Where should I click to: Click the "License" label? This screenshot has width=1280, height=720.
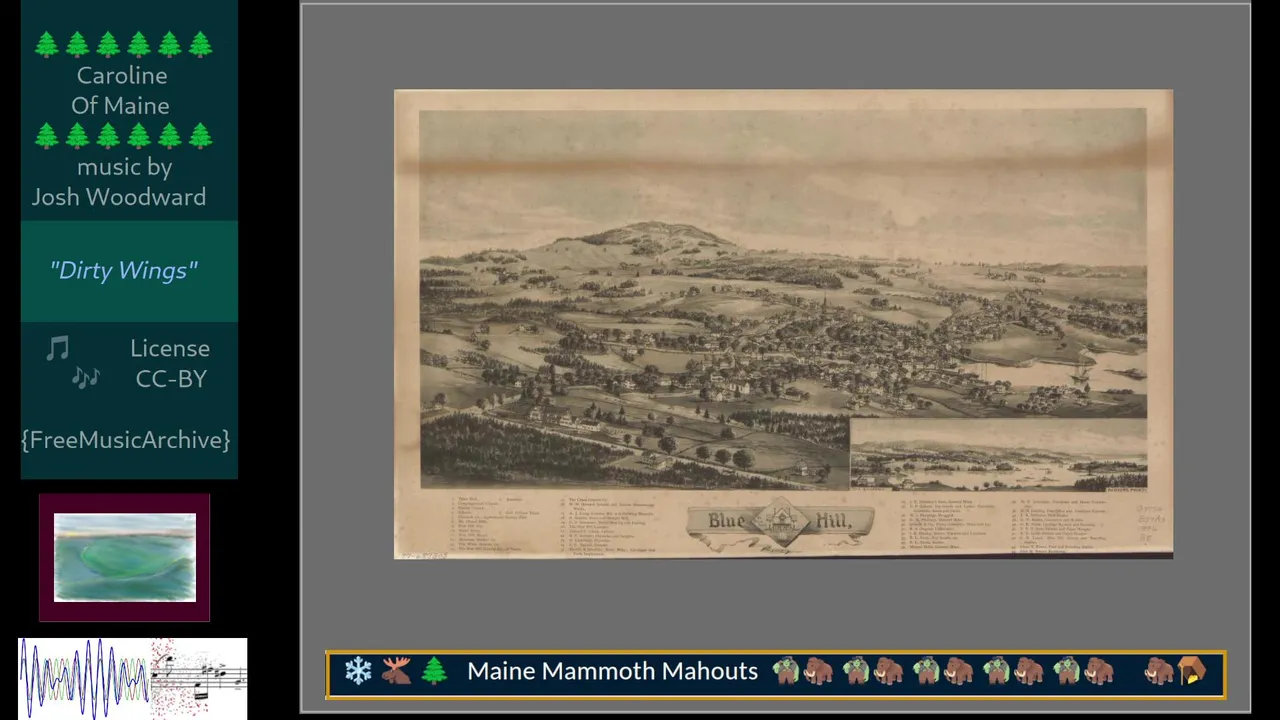click(170, 348)
